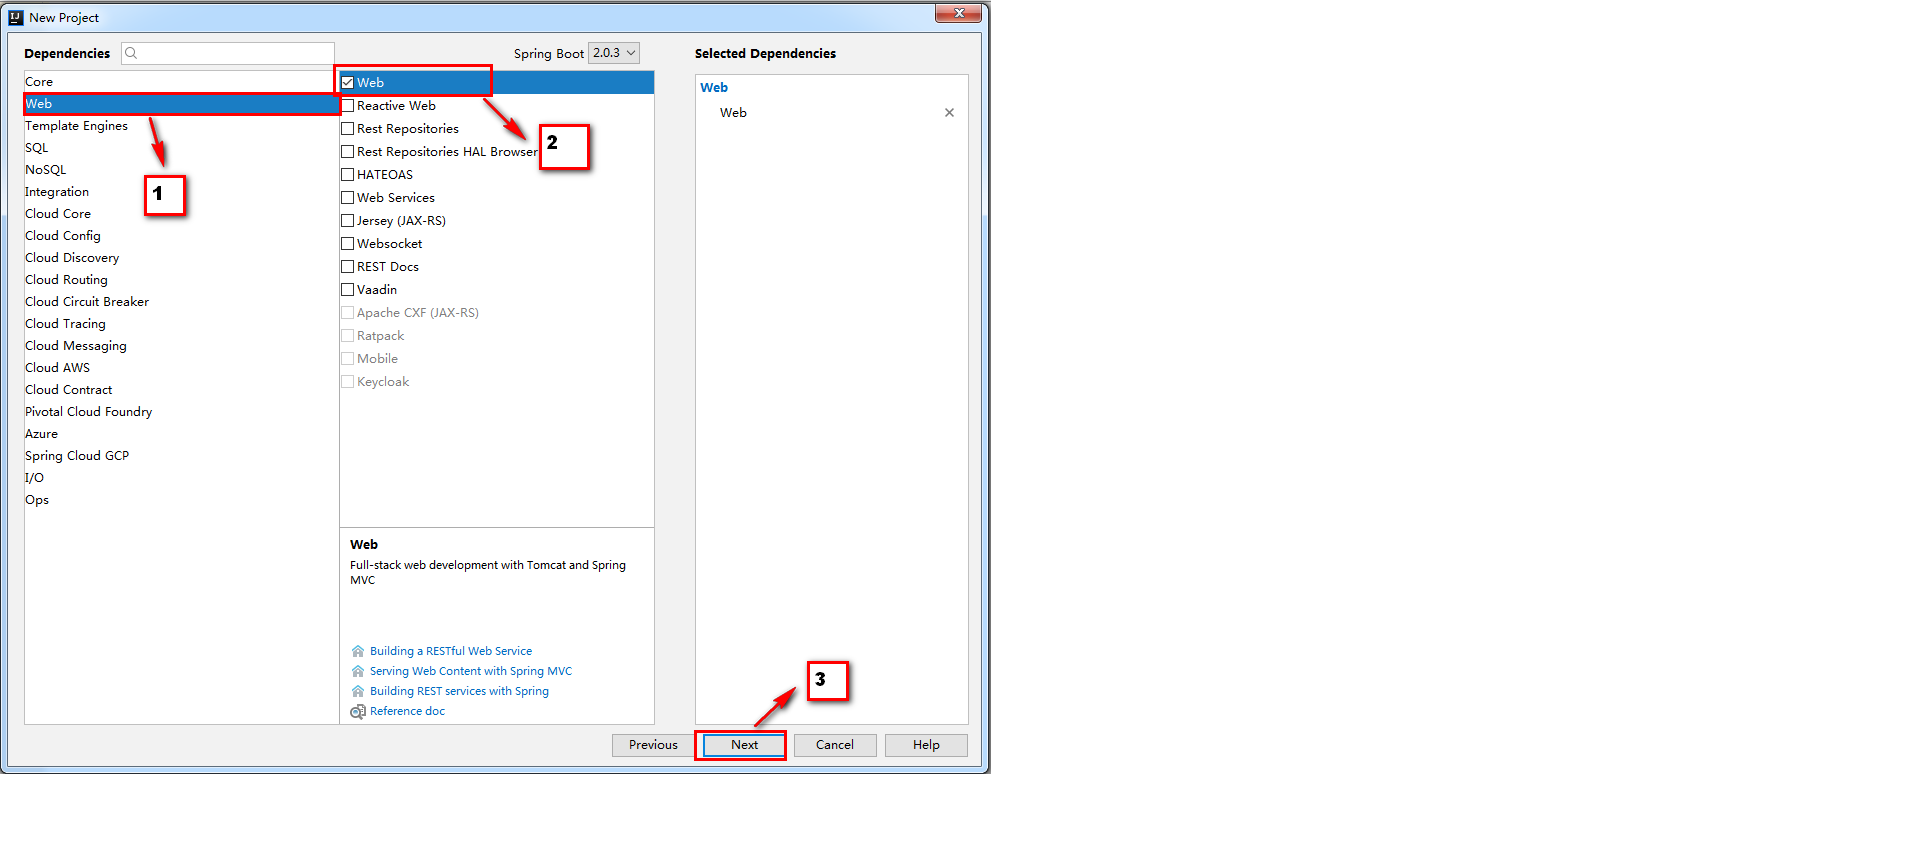Click the disabled Apache CXF (JAX-RS) entry

[417, 313]
